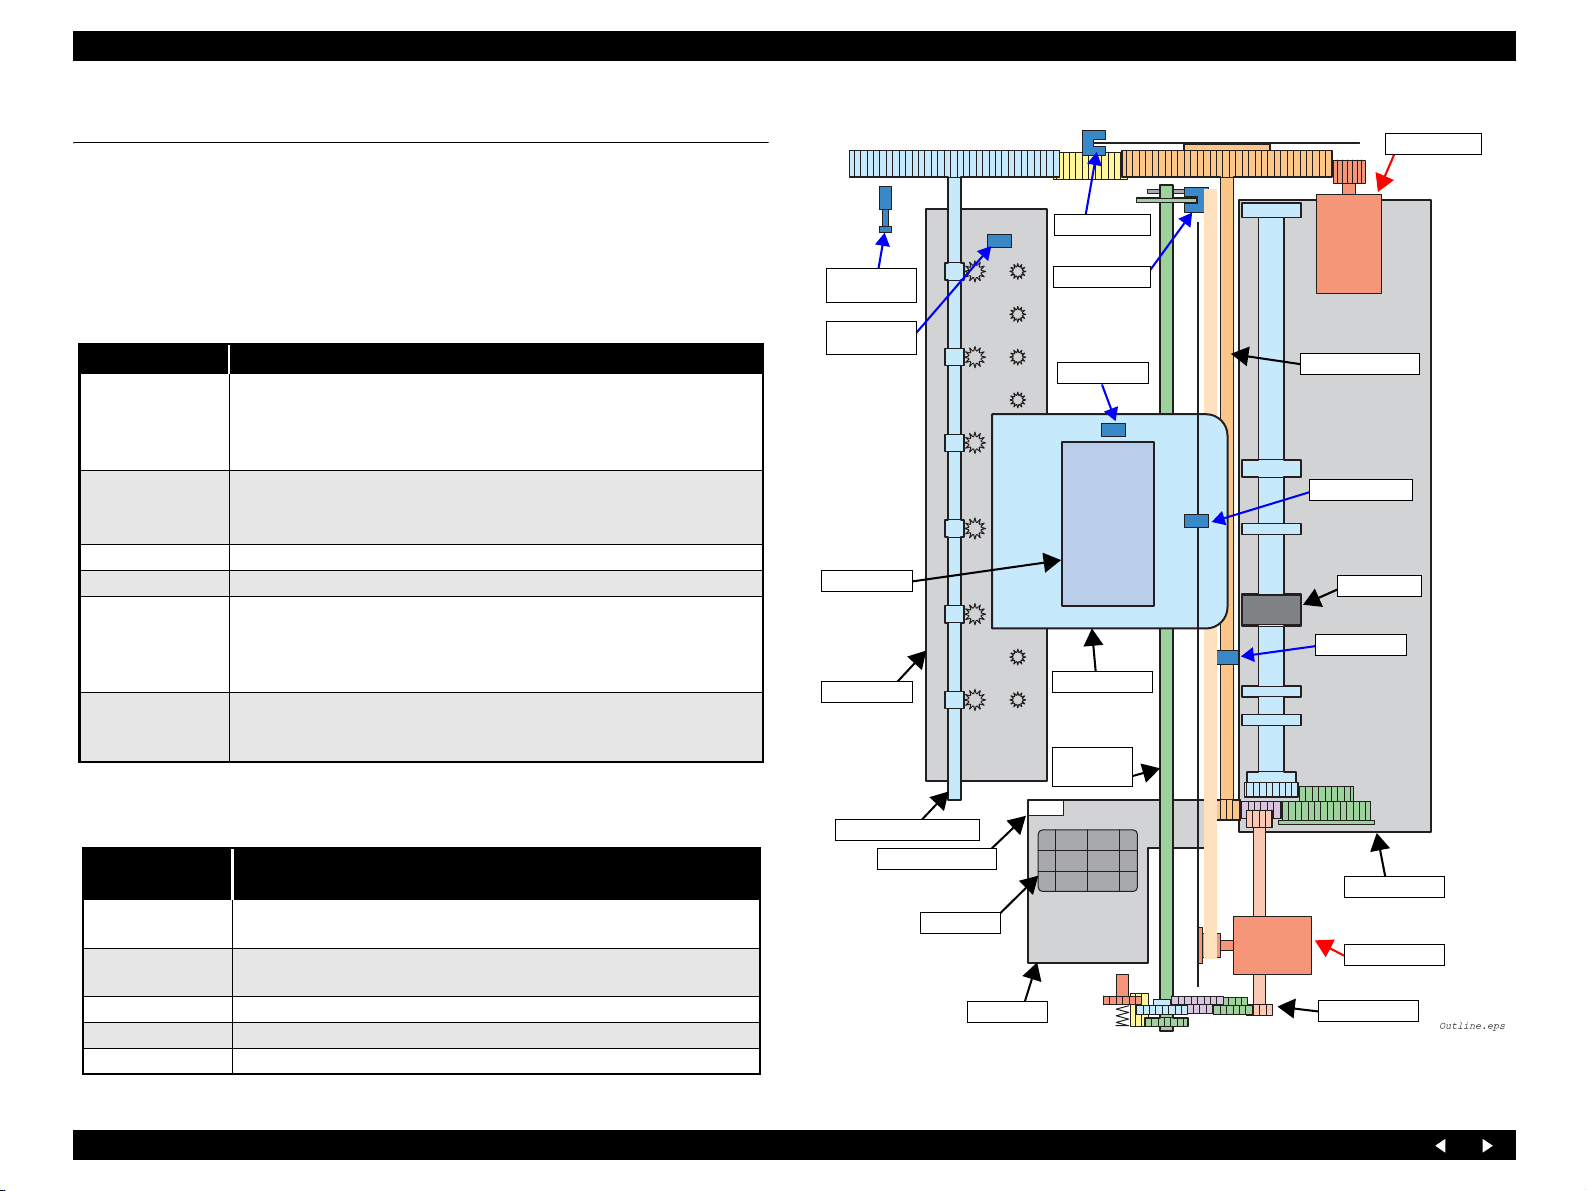Click the 'Outline.eps' caption text
This screenshot has height=1191, width=1587.
pos(1472,1026)
